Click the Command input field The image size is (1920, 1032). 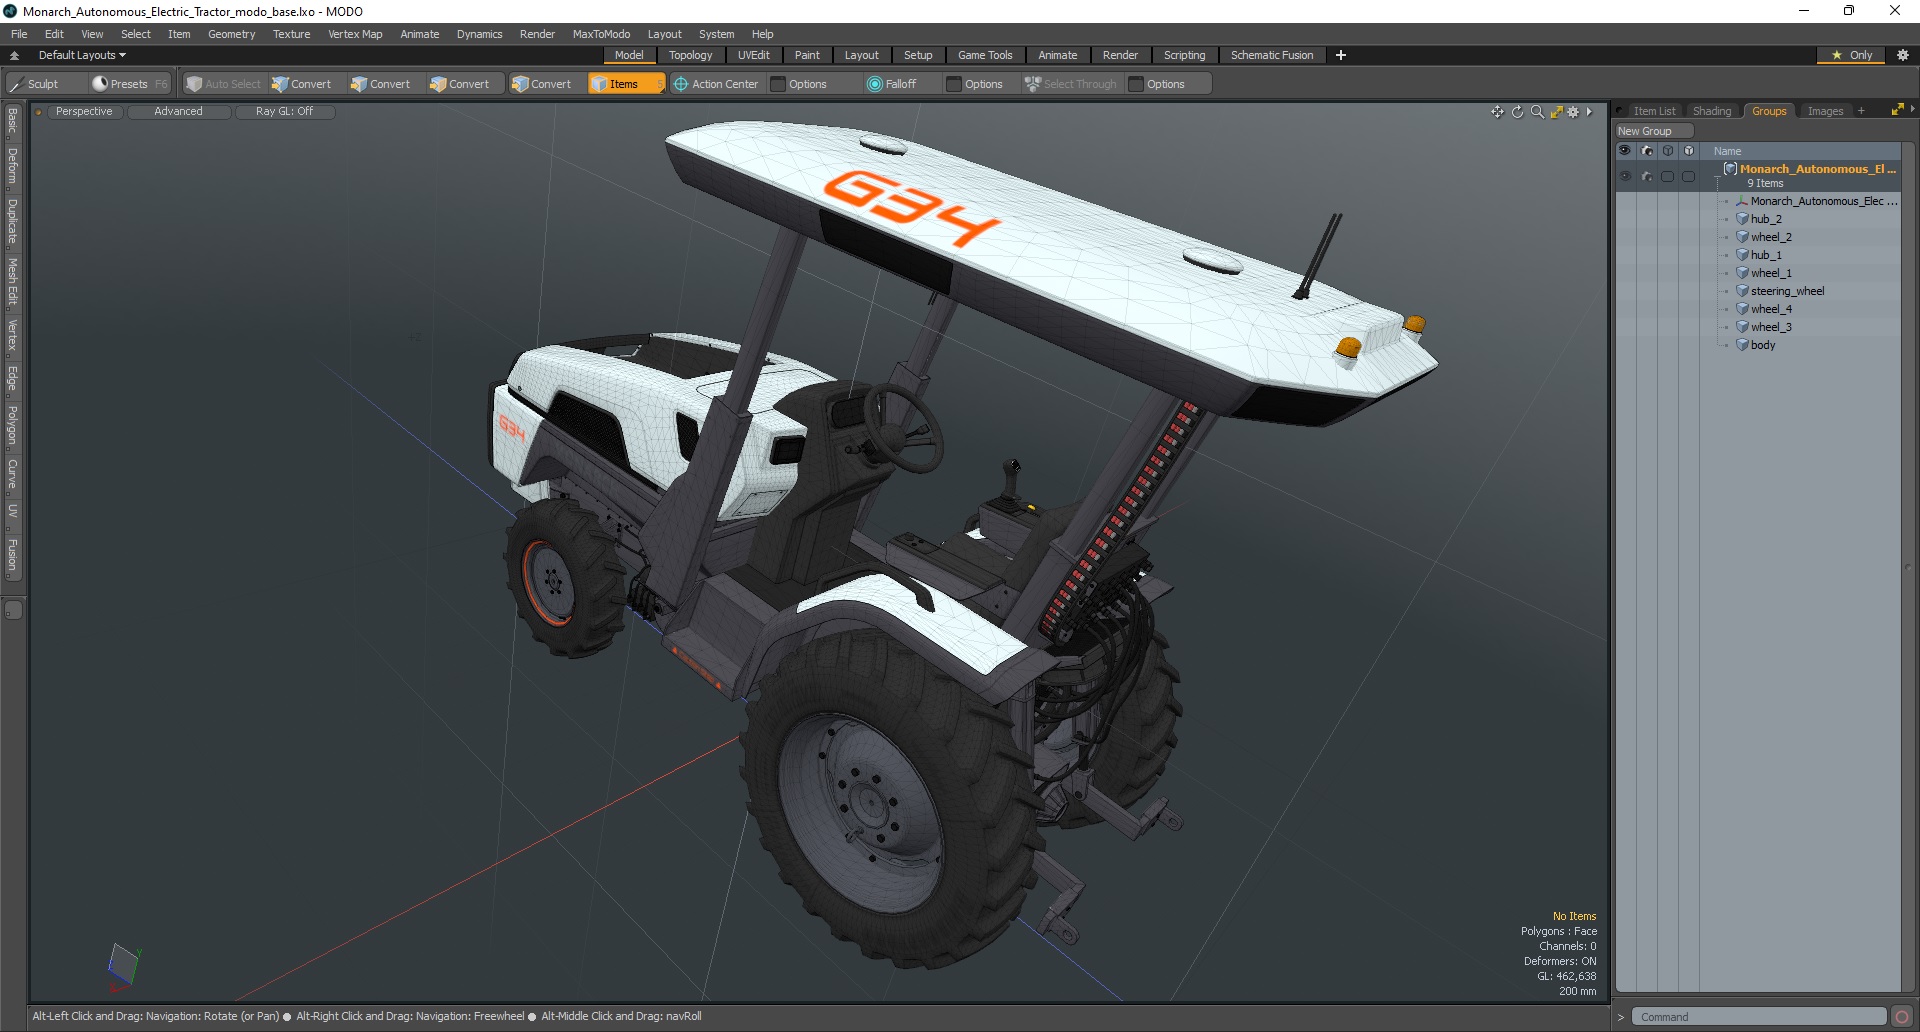pyautogui.click(x=1759, y=1017)
